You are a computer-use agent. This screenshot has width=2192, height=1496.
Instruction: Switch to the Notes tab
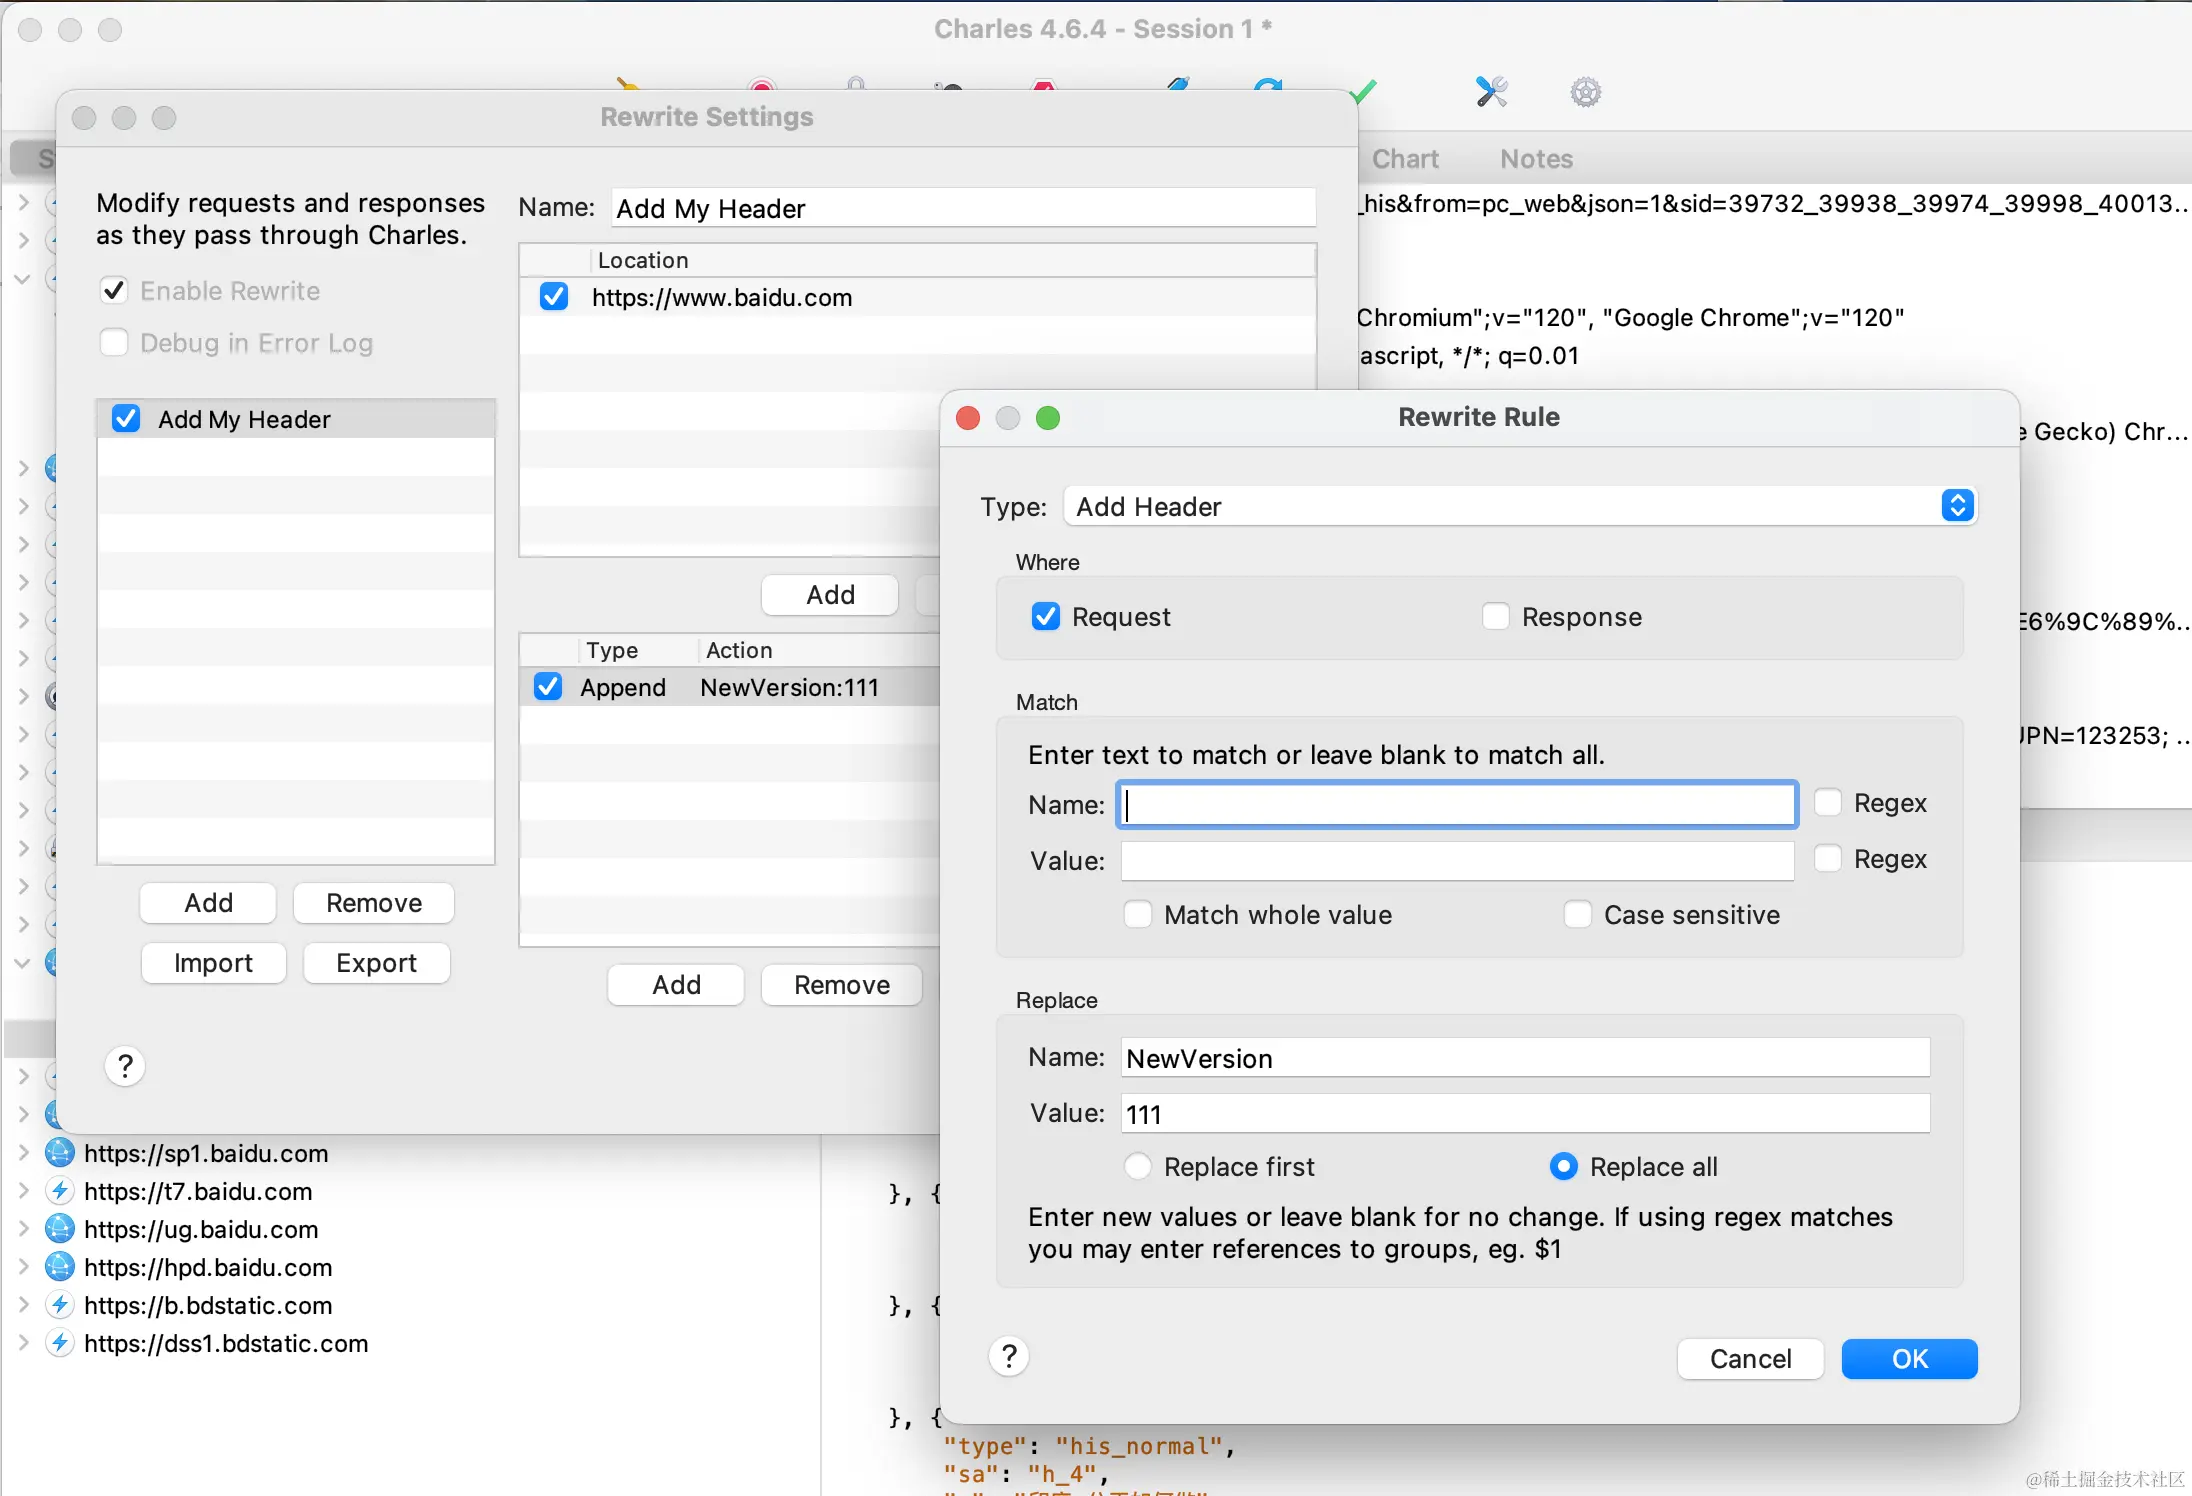[x=1536, y=159]
